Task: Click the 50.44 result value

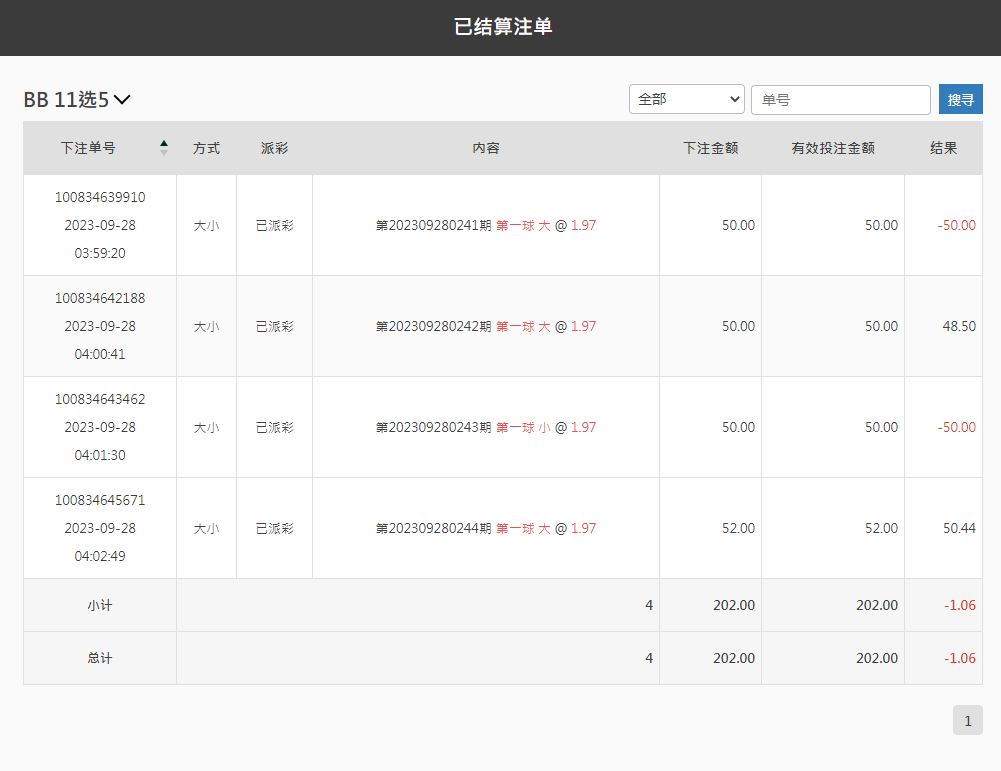Action: 958,528
